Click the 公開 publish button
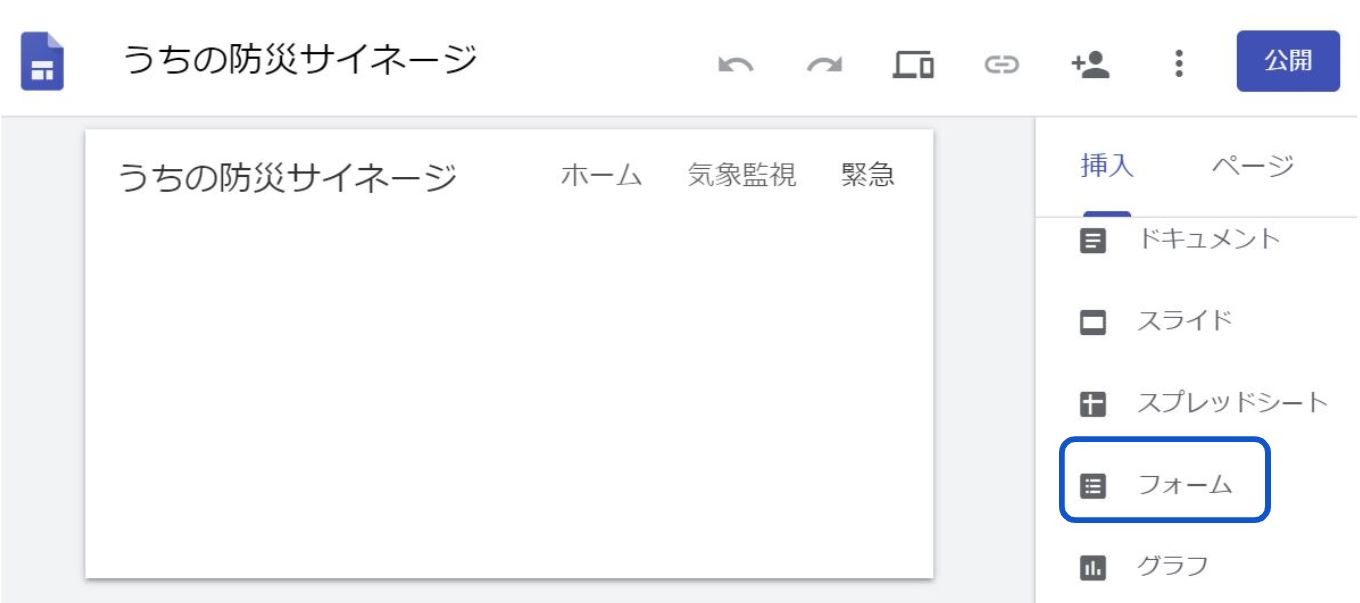The image size is (1360, 603). pyautogui.click(x=1287, y=61)
